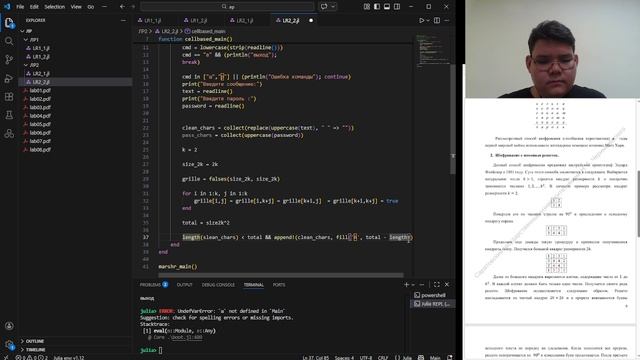Open the Julia three-circles view
640x360 pixels.
[x=9, y=133]
